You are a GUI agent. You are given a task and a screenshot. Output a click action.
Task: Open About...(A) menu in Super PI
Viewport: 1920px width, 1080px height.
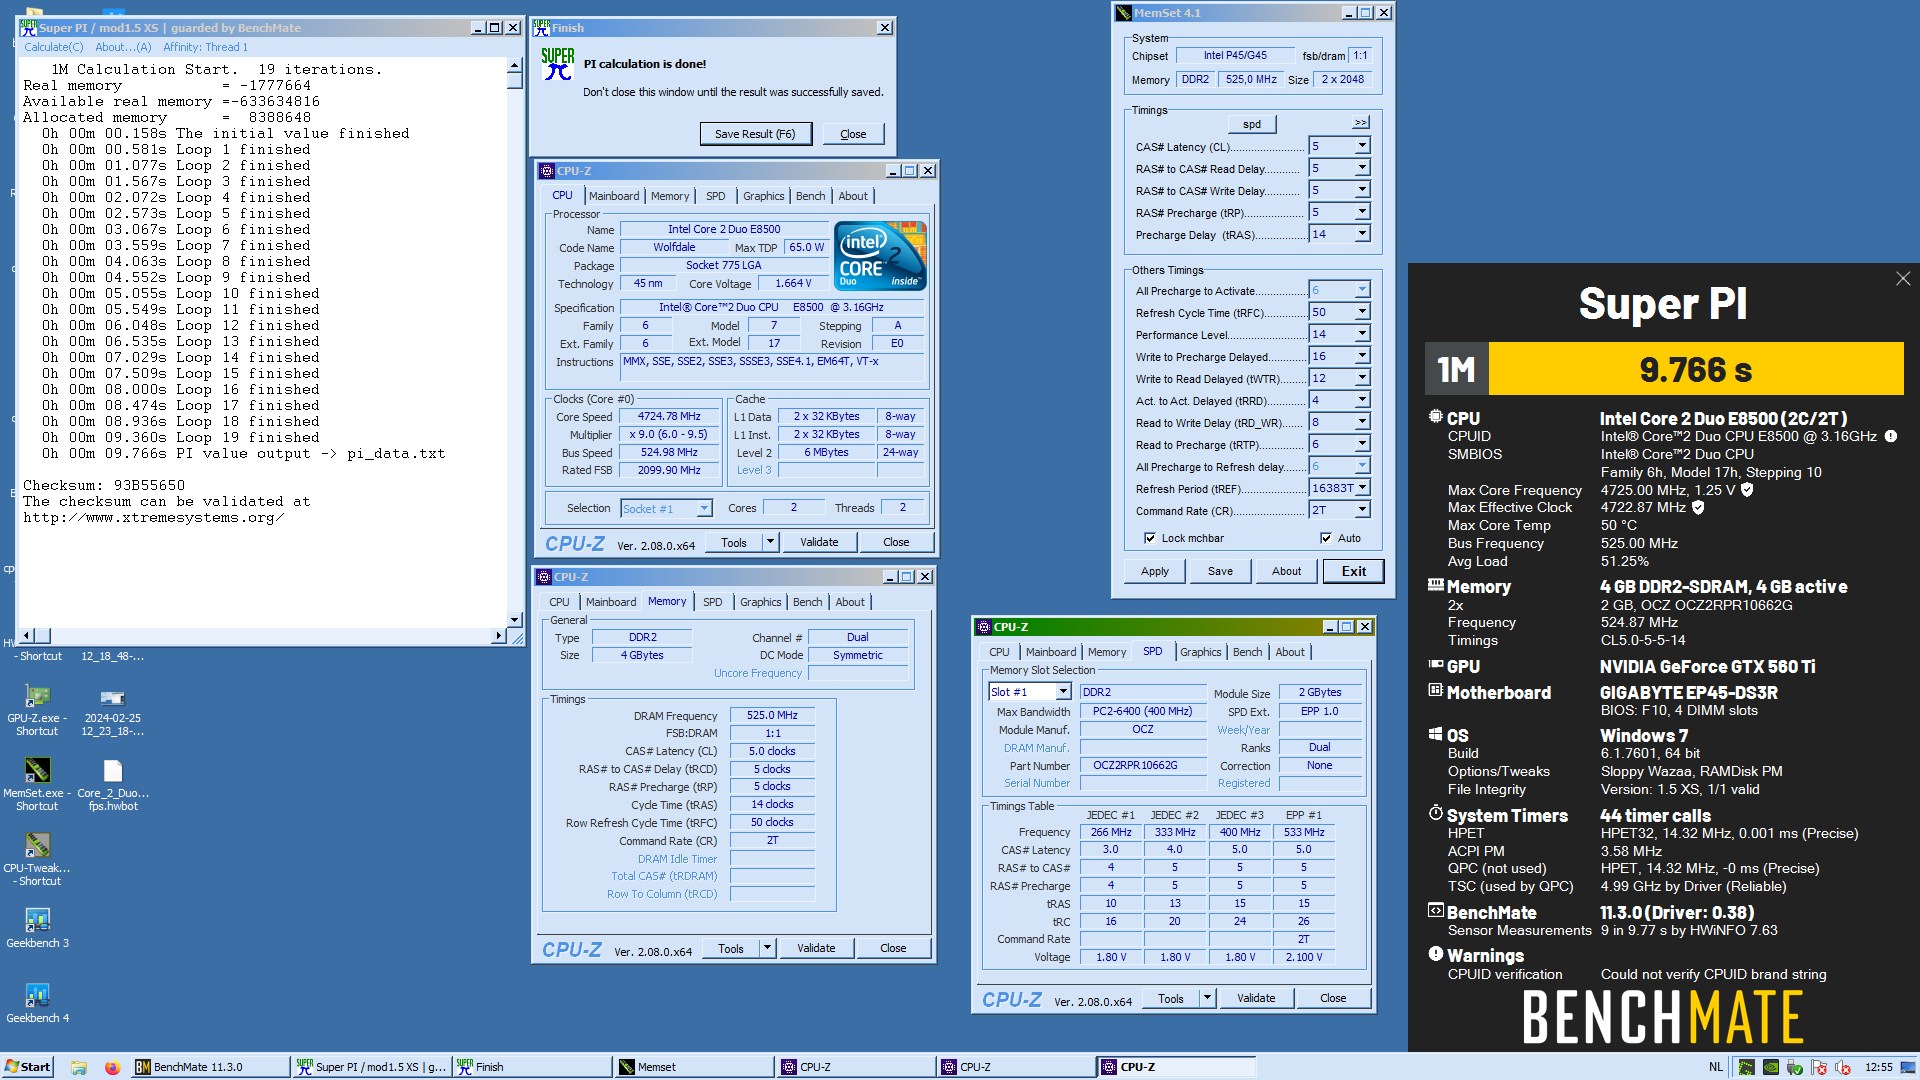coord(123,47)
